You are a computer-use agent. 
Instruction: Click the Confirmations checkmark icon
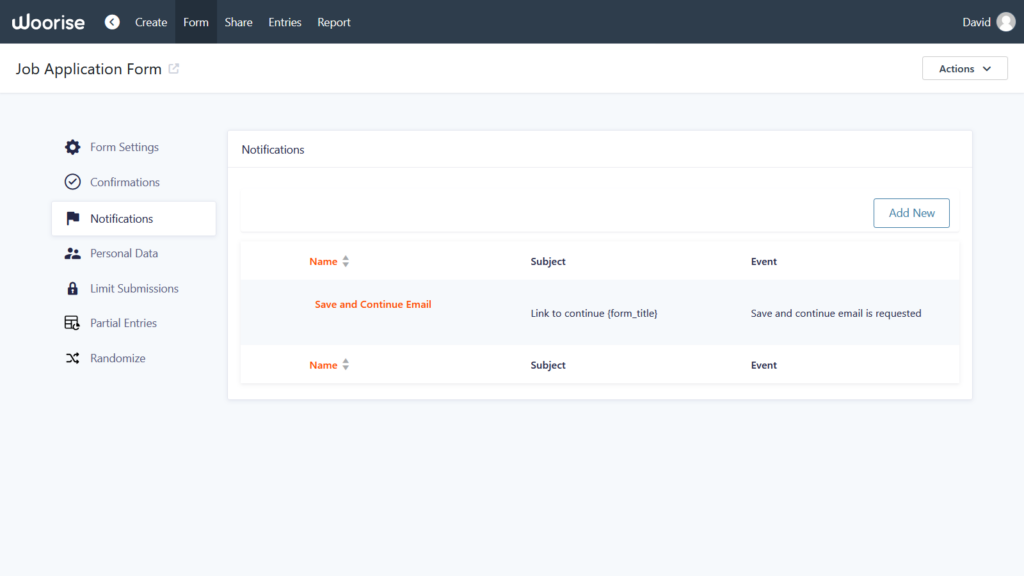coord(72,182)
